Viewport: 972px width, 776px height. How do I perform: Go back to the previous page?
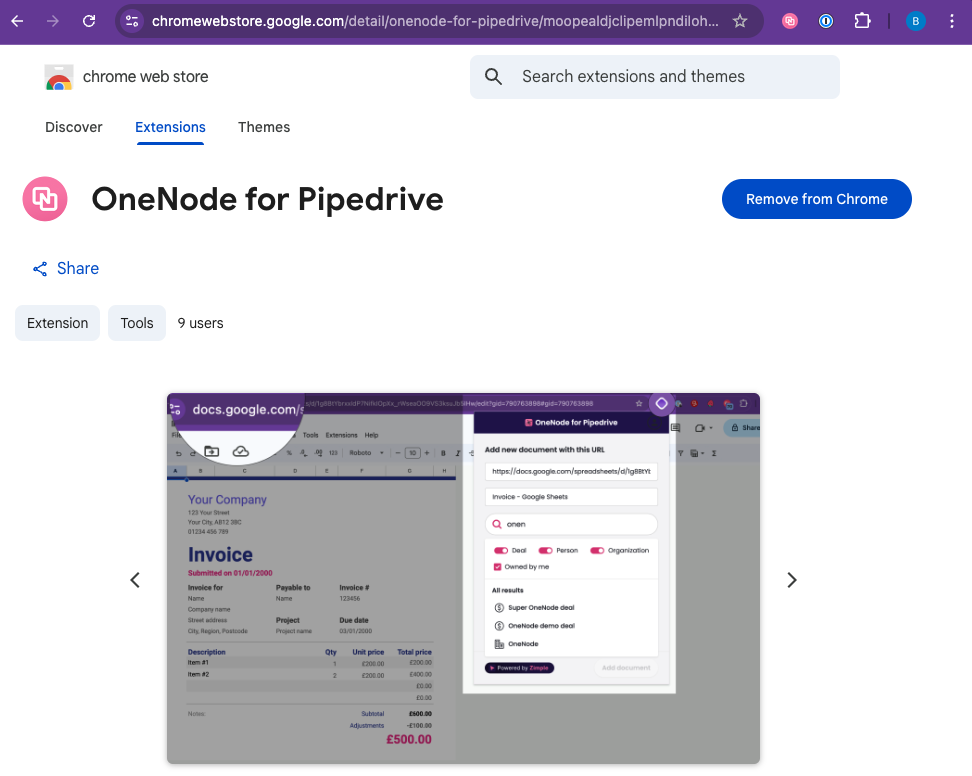click(17, 21)
